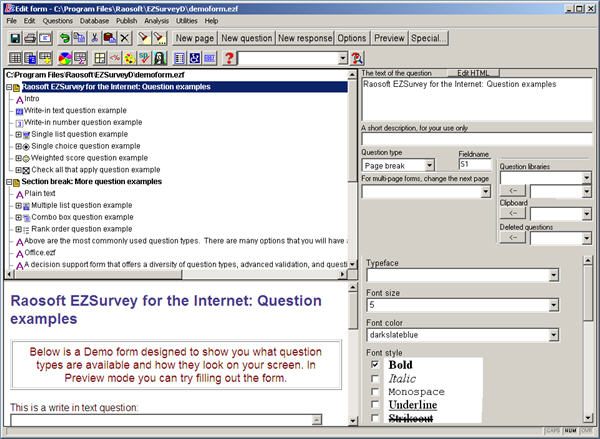Click the Paste clipboard icon
The height and width of the screenshot is (439, 600).
pos(109,38)
